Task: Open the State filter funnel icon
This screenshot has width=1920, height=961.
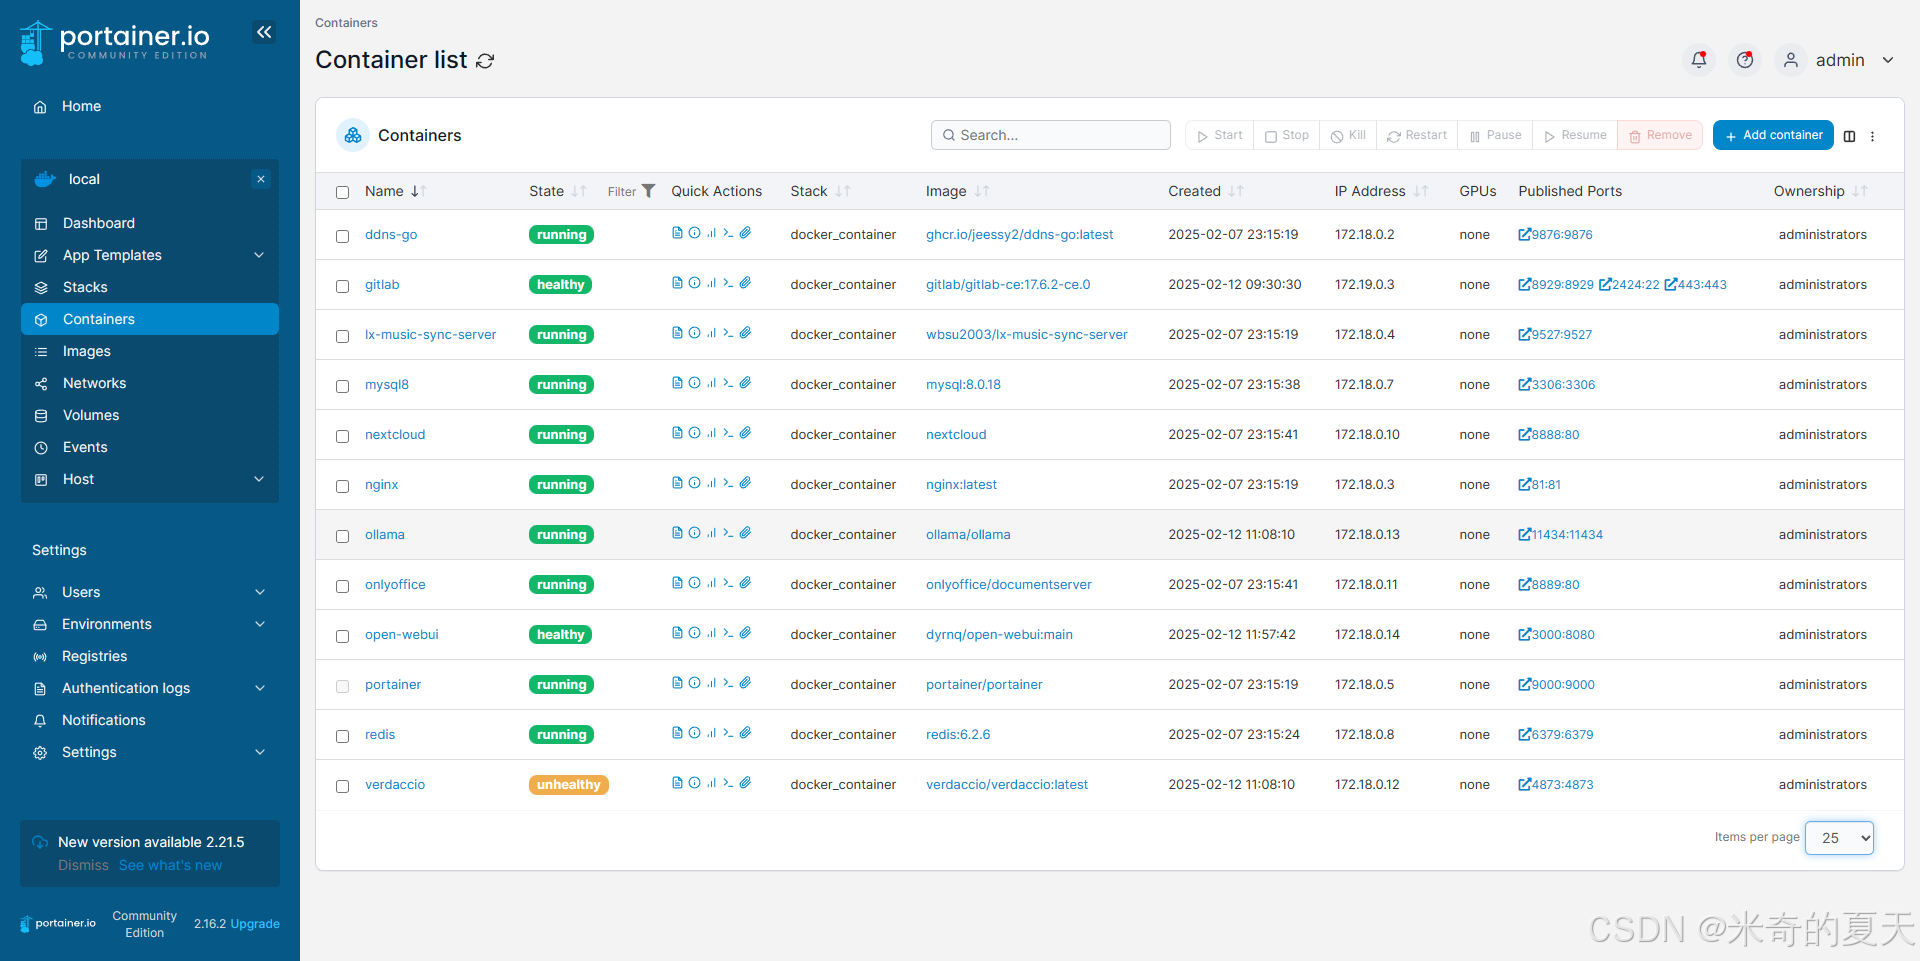Action: [x=648, y=191]
